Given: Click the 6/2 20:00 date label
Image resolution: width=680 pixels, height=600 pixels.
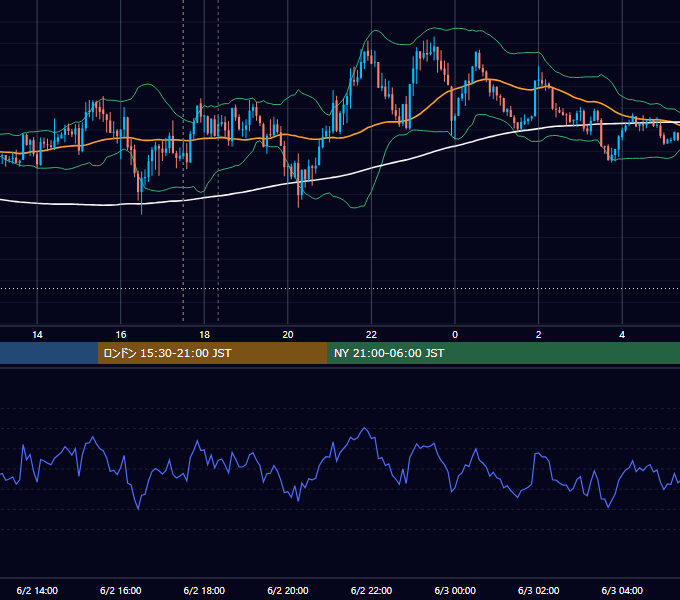Looking at the screenshot, I should [x=288, y=590].
